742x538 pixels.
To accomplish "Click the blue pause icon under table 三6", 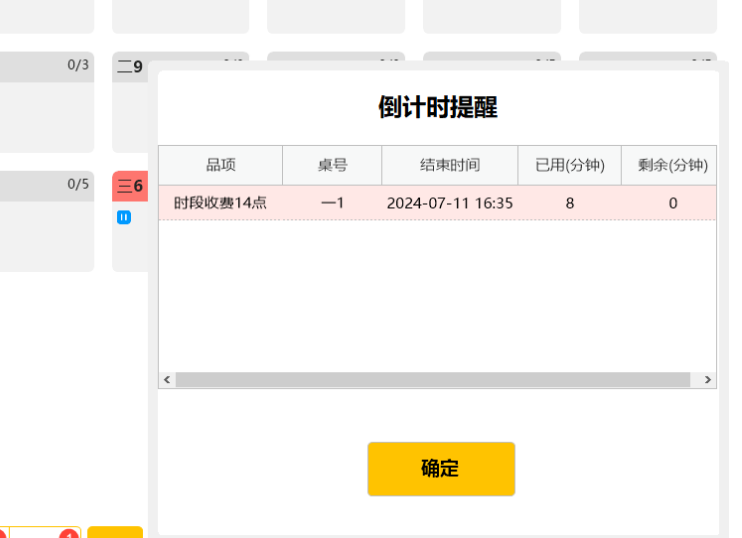I will point(124,217).
